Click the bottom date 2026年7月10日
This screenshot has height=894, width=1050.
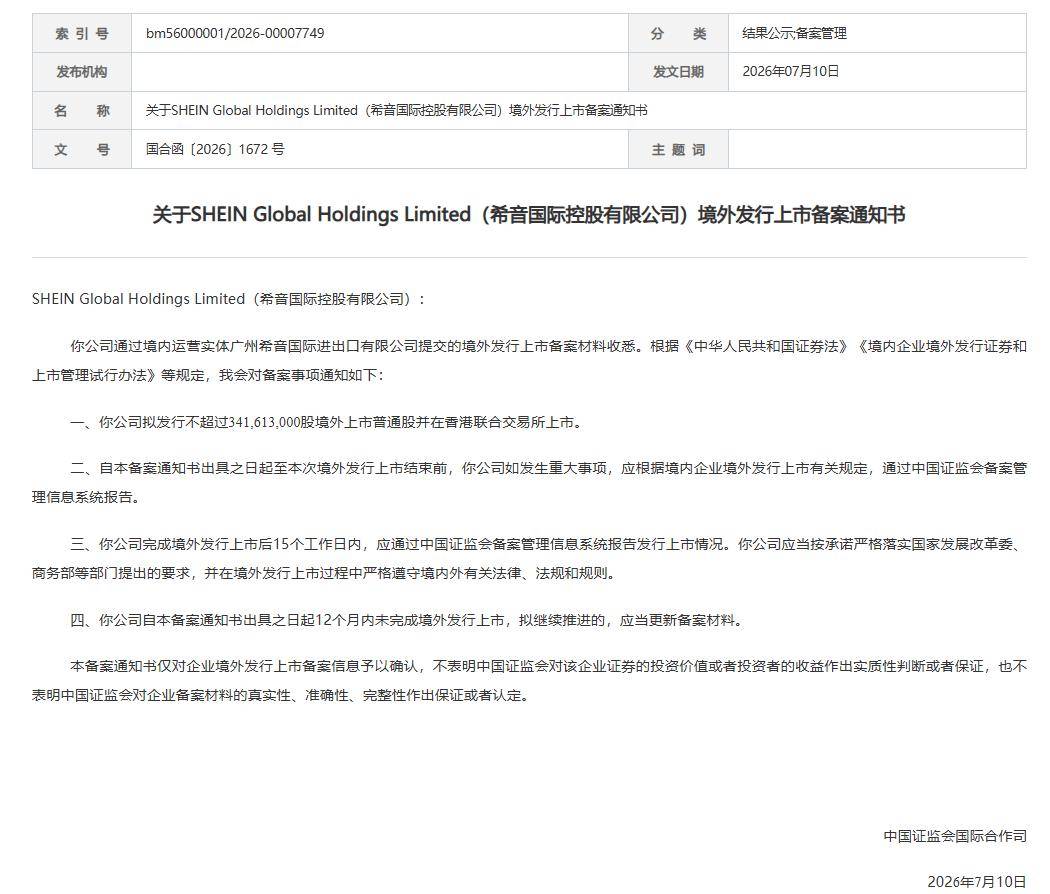coord(977,882)
